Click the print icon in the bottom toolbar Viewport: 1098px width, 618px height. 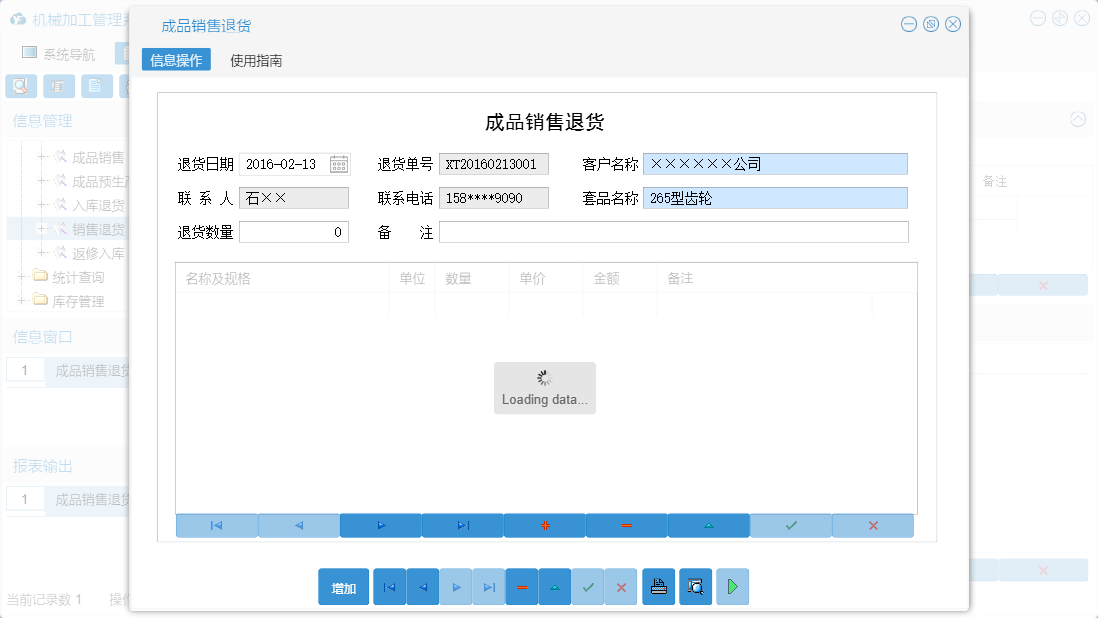[x=658, y=587]
